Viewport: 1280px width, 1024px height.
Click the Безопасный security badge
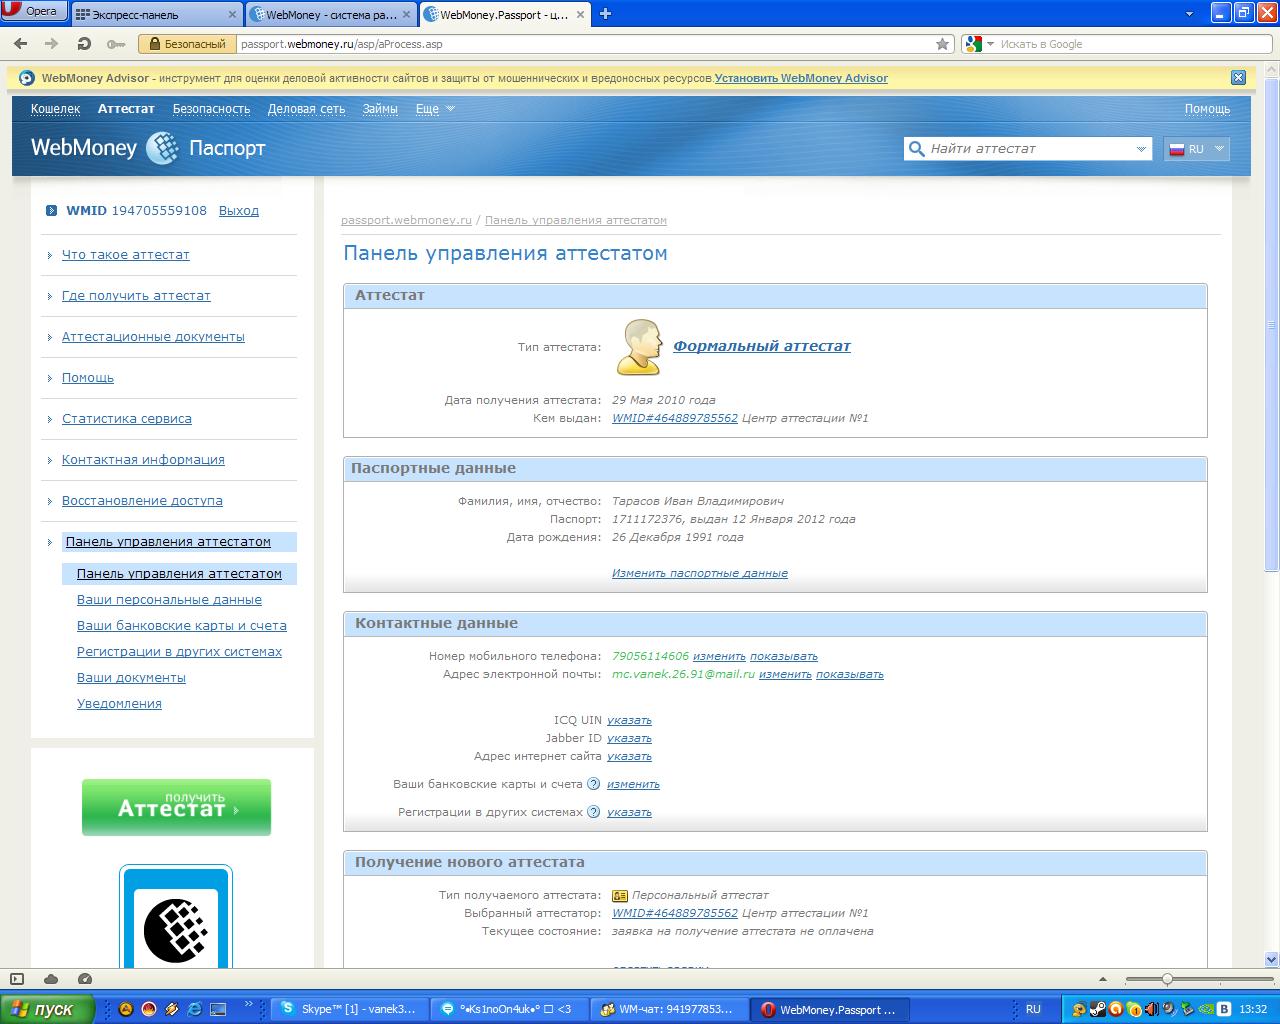[x=186, y=44]
